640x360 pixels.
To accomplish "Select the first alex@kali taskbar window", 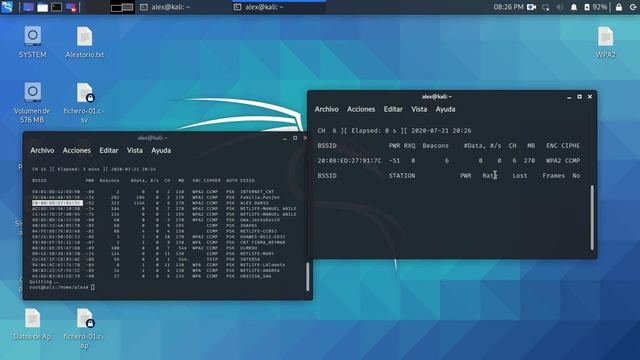I will click(x=165, y=7).
